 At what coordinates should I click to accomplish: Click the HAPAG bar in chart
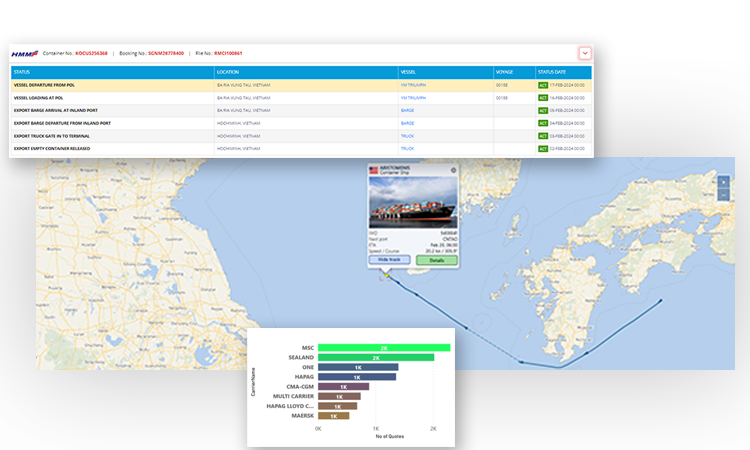click(357, 377)
